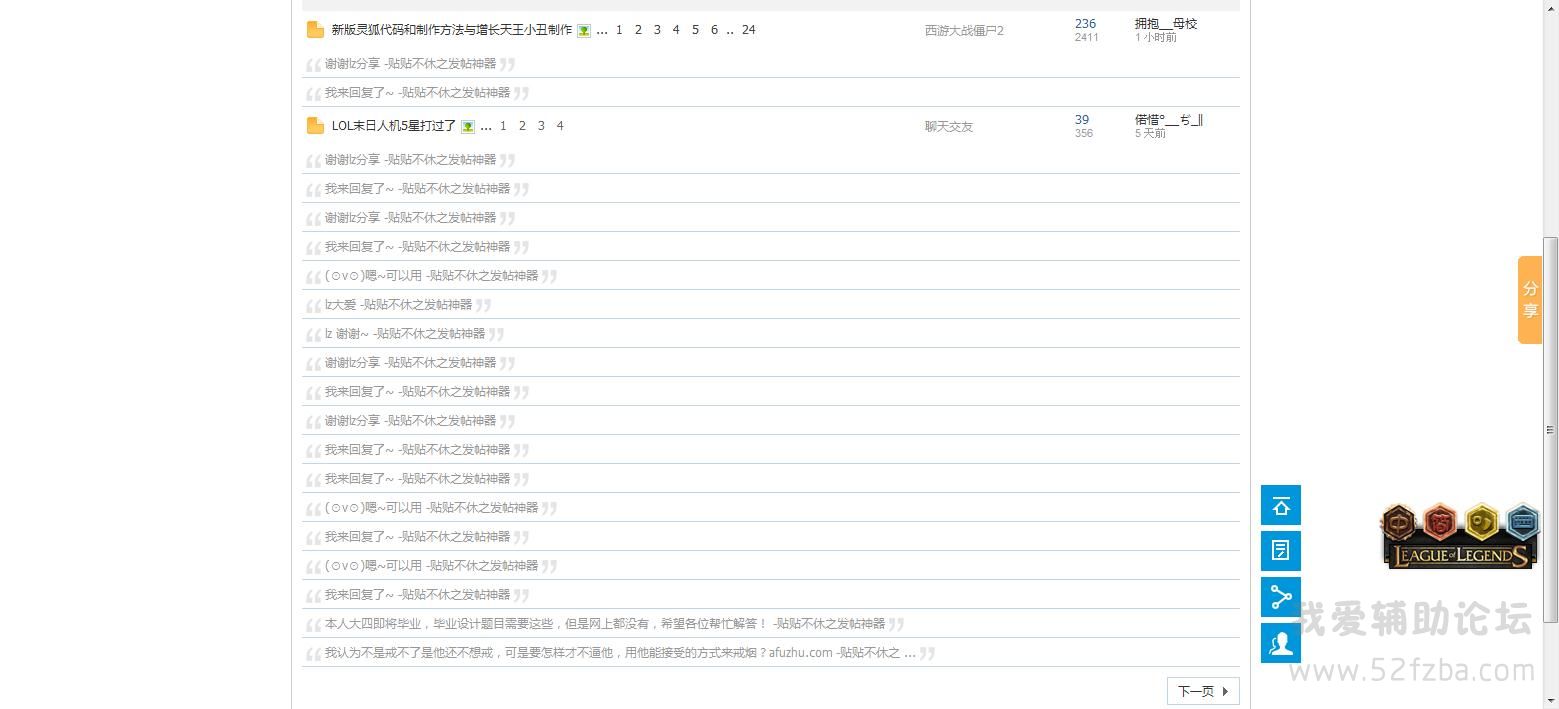
Task: Click image attachment icon on 新版灵狐代码 thread
Action: 584,31
